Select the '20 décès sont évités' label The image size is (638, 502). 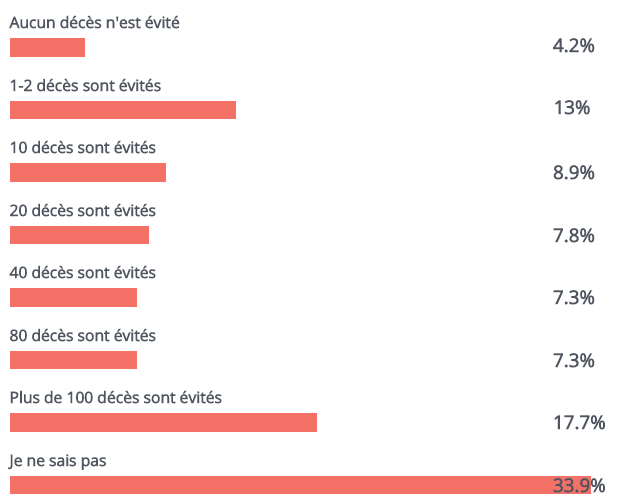83,211
